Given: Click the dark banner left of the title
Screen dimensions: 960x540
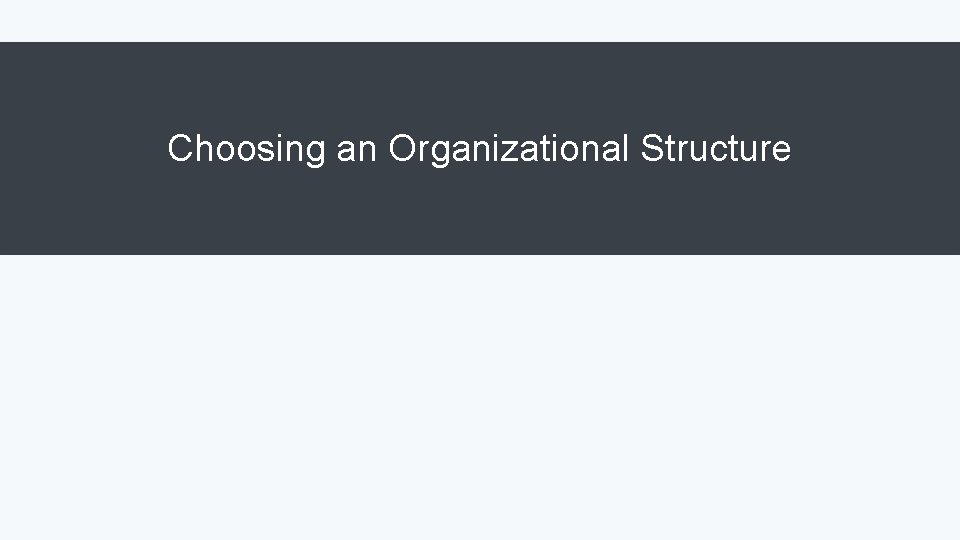Looking at the screenshot, I should 83,148.
